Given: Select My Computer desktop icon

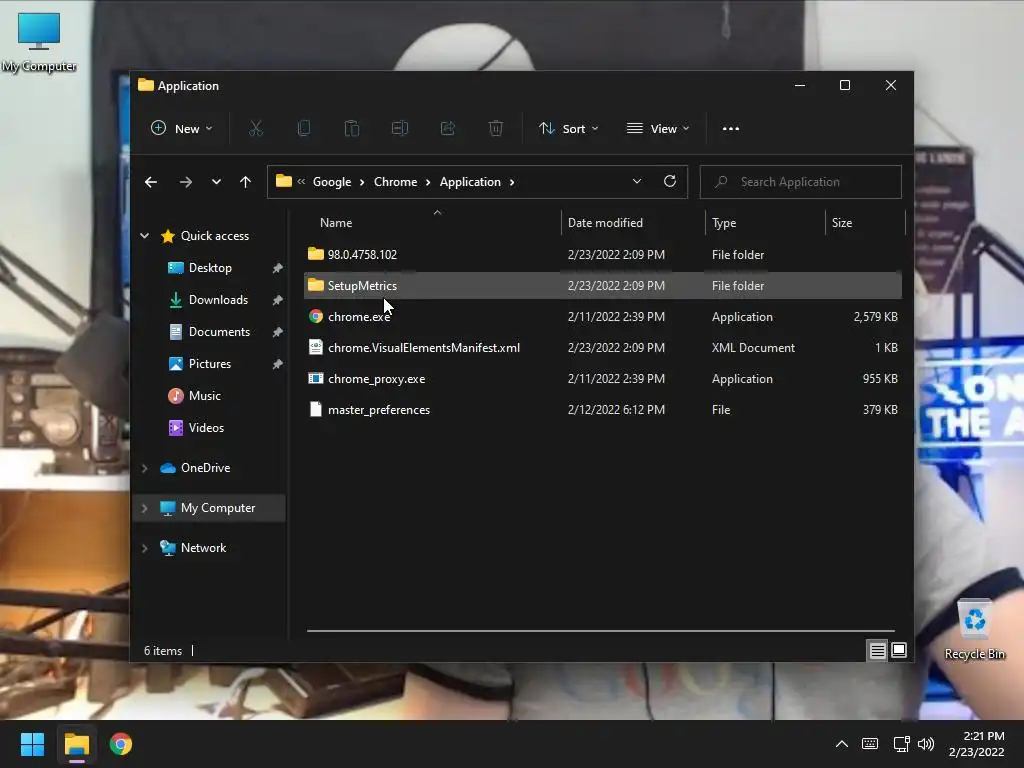Looking at the screenshot, I should click(x=39, y=42).
